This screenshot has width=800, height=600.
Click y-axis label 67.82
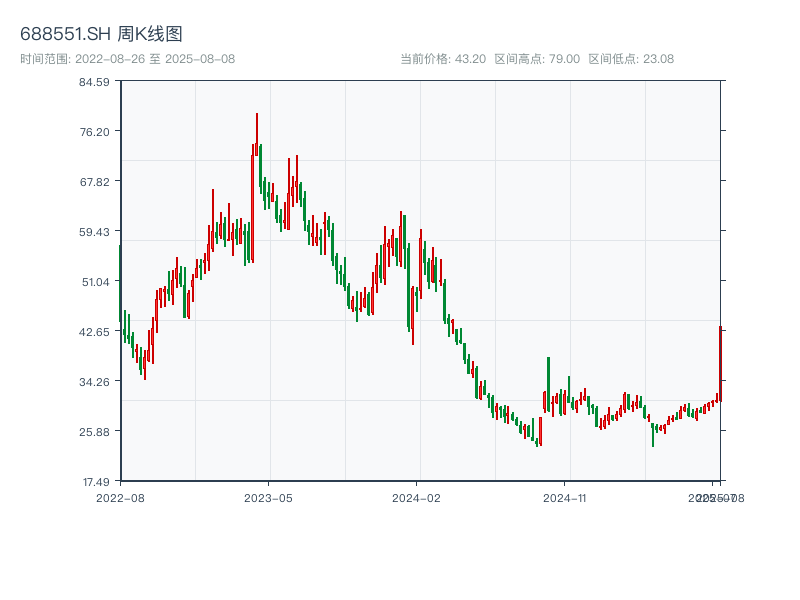tap(94, 182)
